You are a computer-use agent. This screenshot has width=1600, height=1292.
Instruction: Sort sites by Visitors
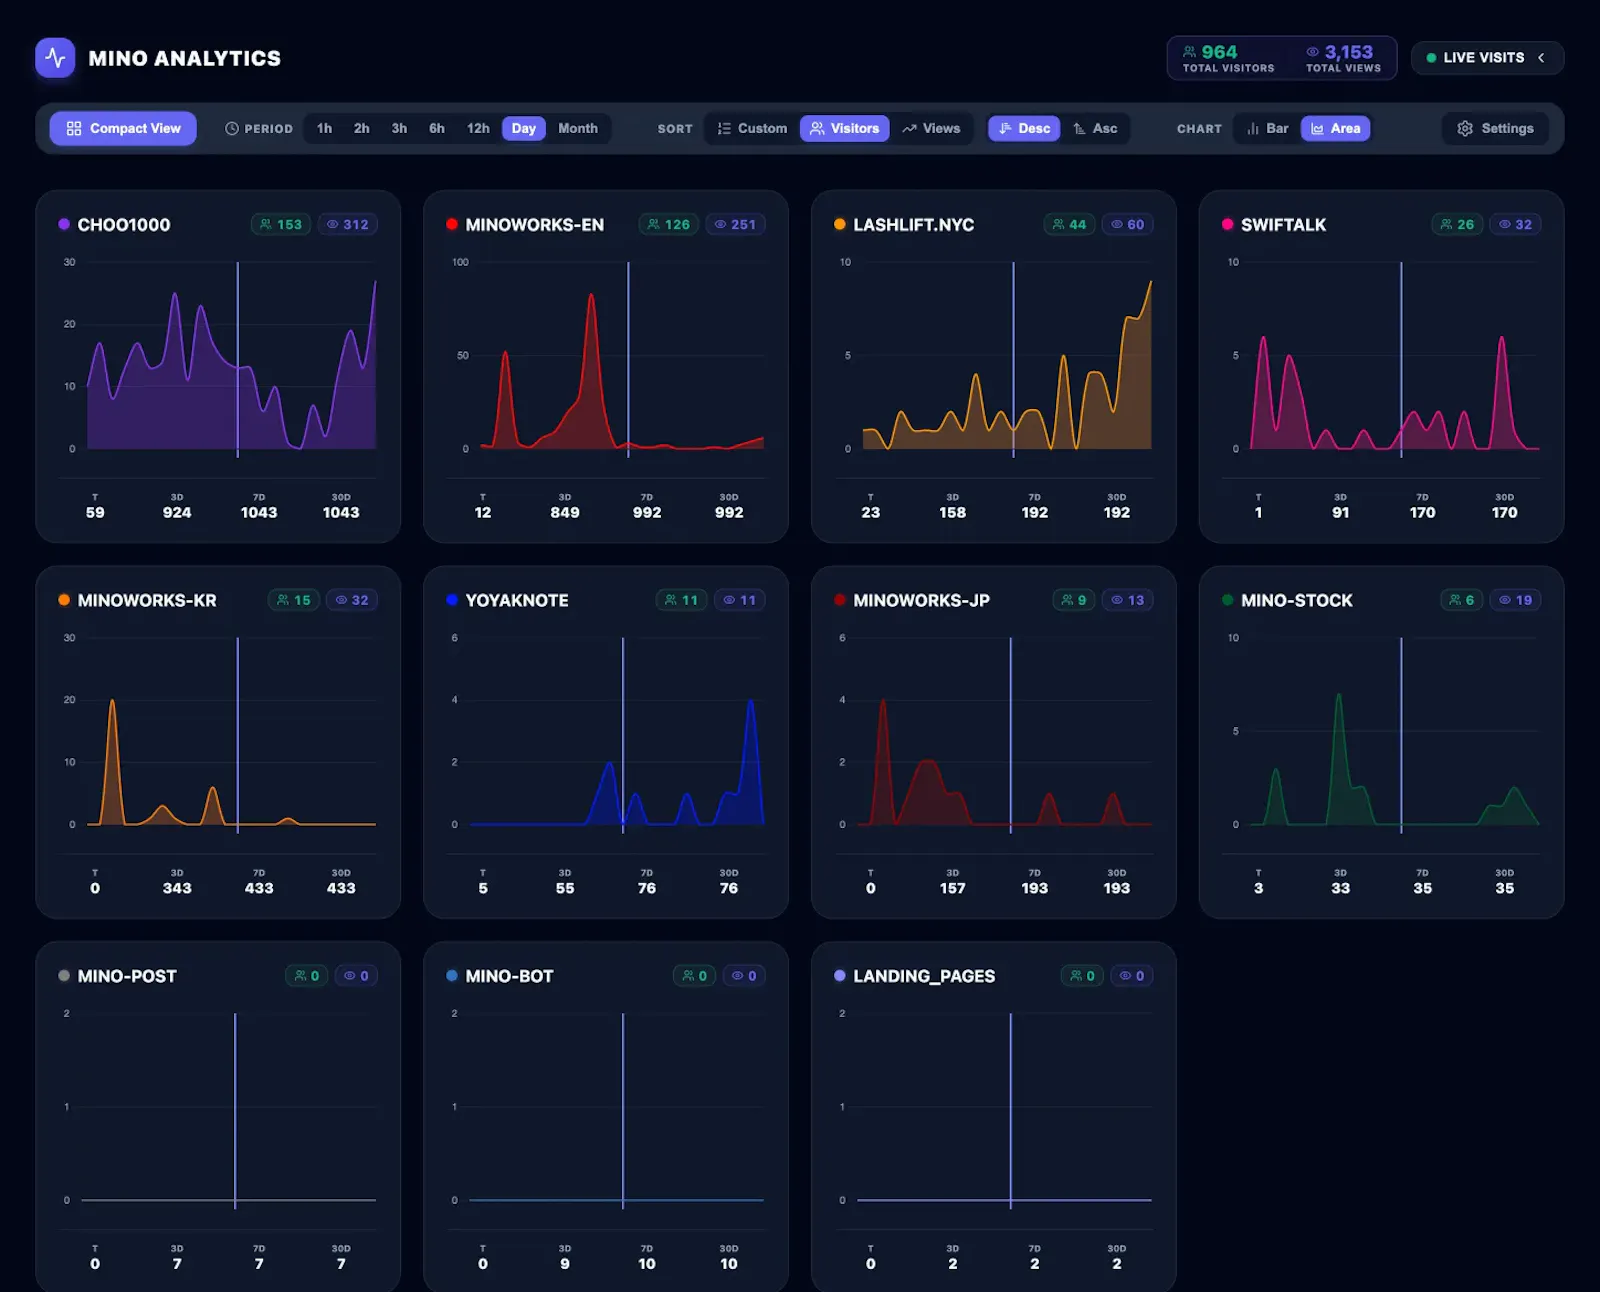845,128
